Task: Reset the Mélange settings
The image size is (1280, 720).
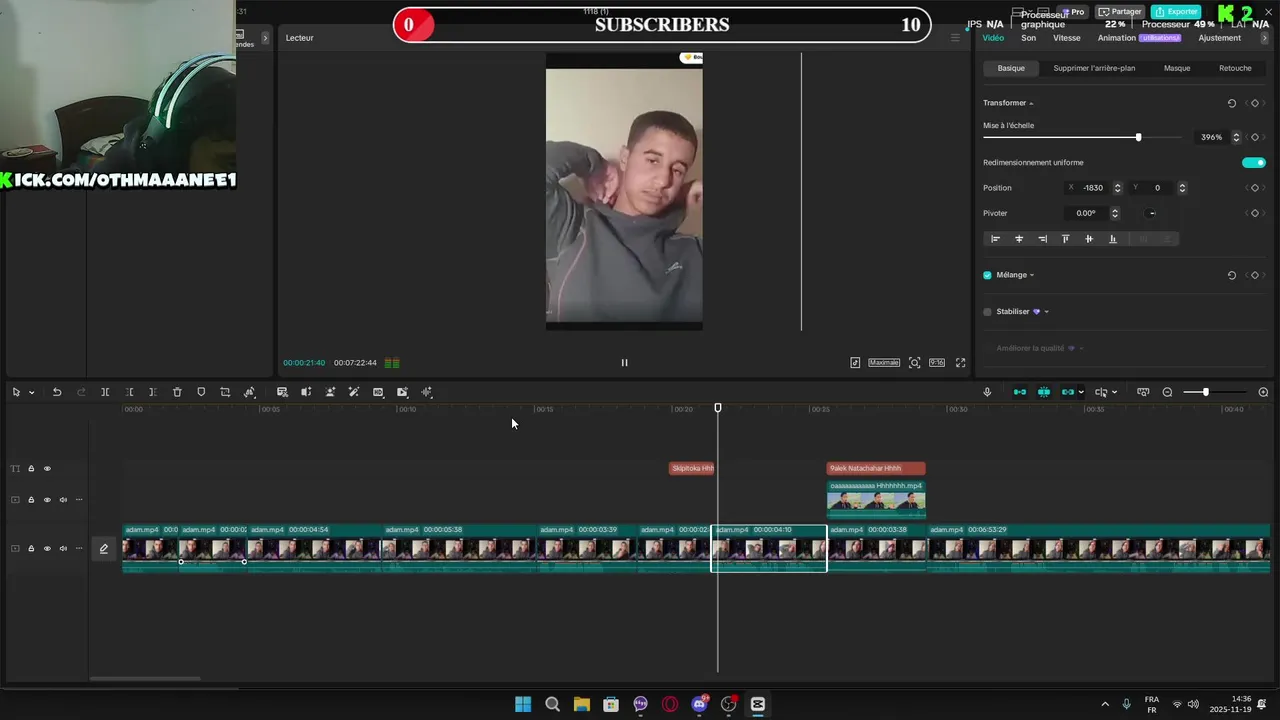Action: [1232, 275]
